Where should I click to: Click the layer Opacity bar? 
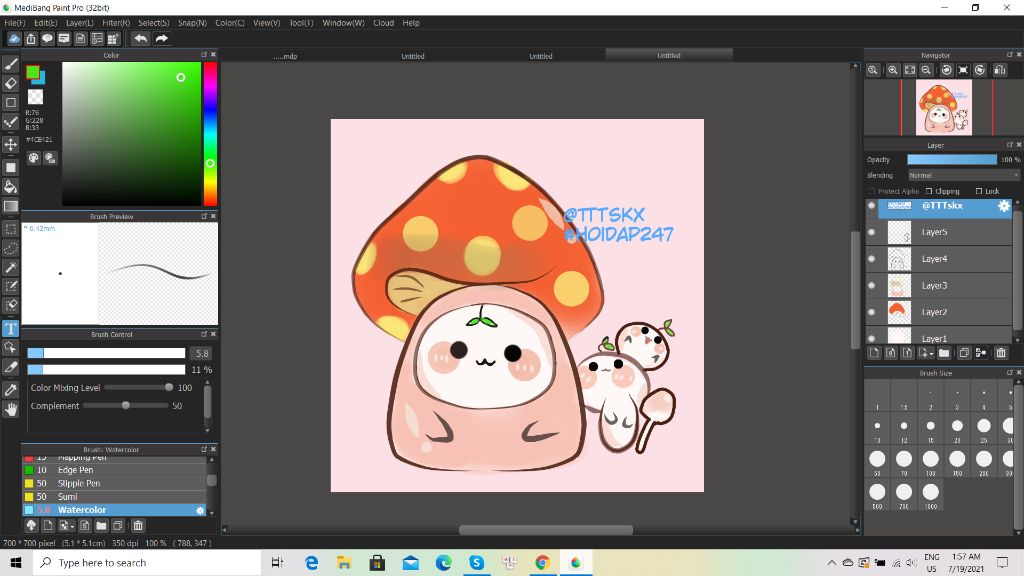[952, 159]
